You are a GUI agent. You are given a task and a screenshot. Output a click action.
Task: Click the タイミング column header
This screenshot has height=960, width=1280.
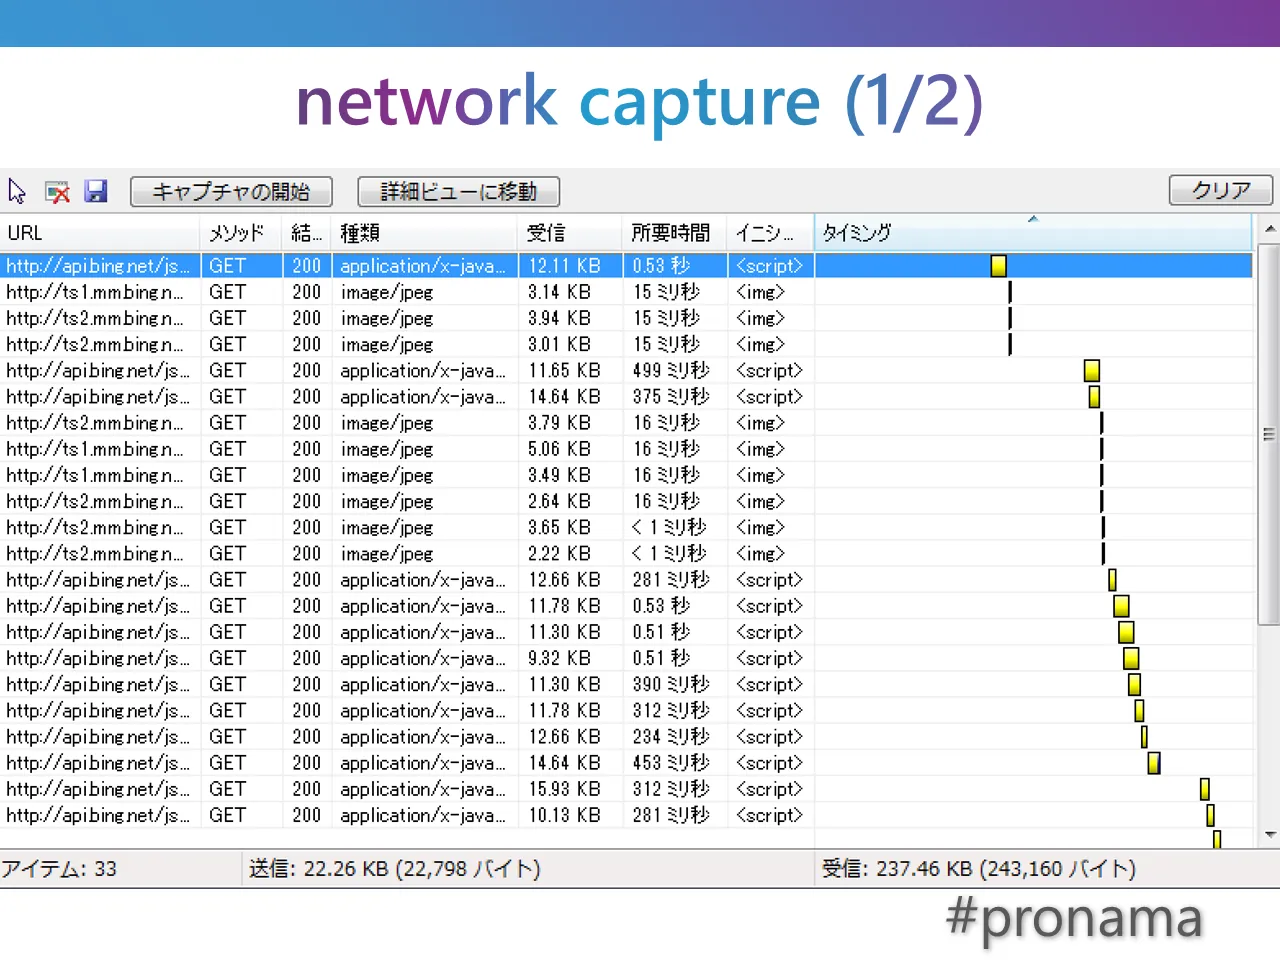click(x=1033, y=233)
